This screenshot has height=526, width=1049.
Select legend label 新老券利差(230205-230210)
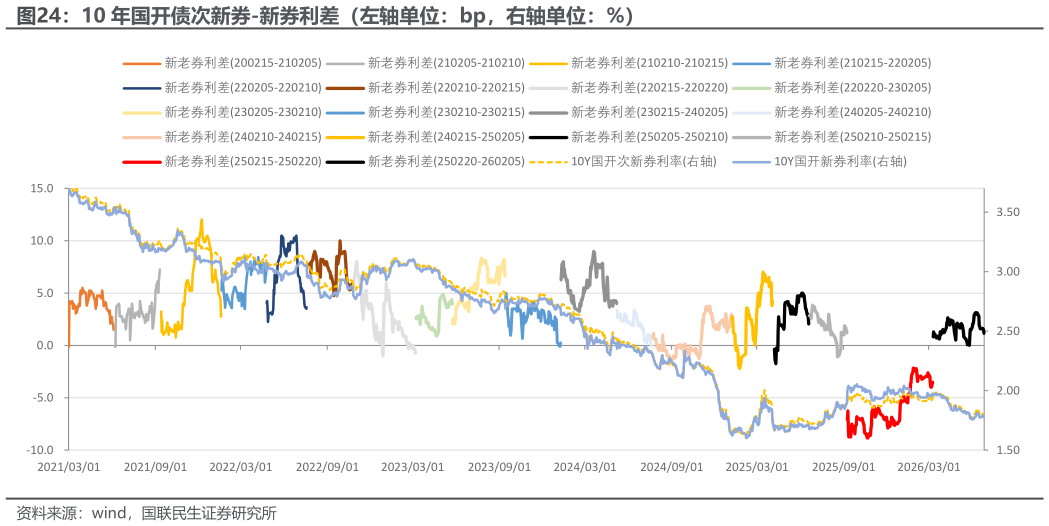point(244,112)
